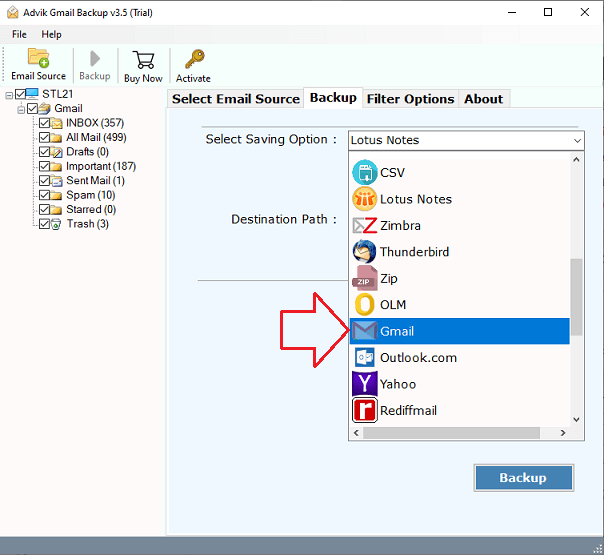Choose the Yahoo purple icon

click(x=364, y=384)
